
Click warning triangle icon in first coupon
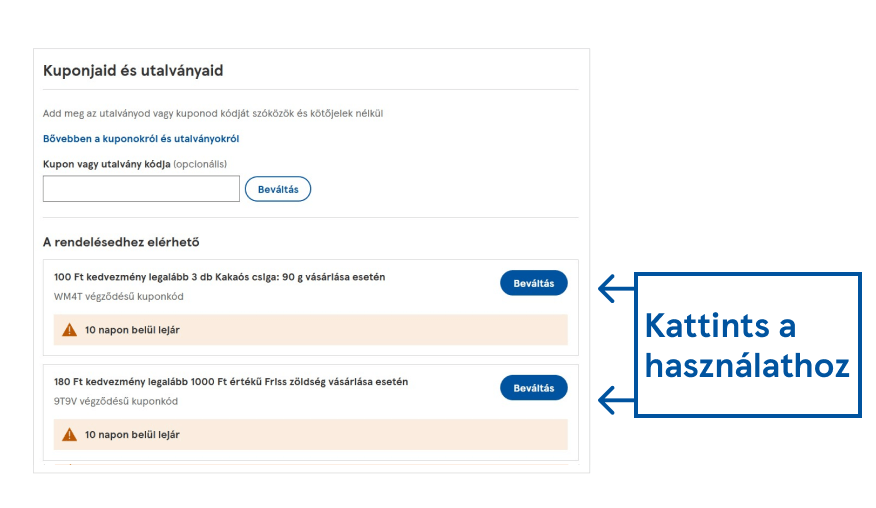click(69, 330)
